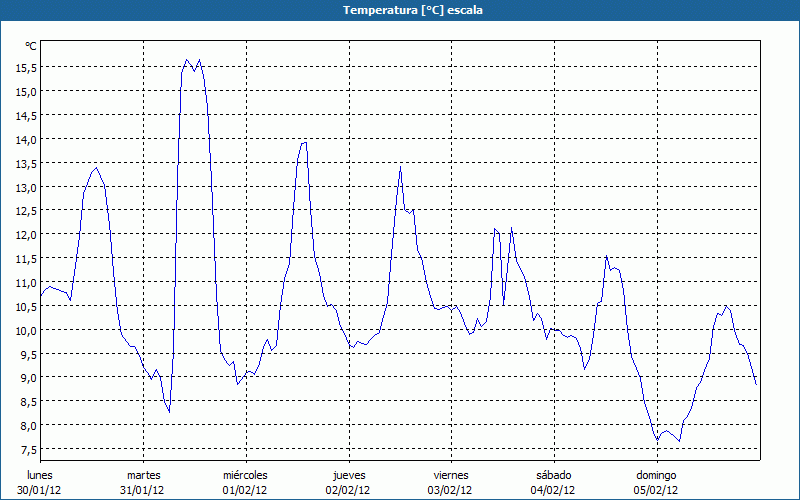Click the highest temperature peak on martes

pyautogui.click(x=187, y=60)
